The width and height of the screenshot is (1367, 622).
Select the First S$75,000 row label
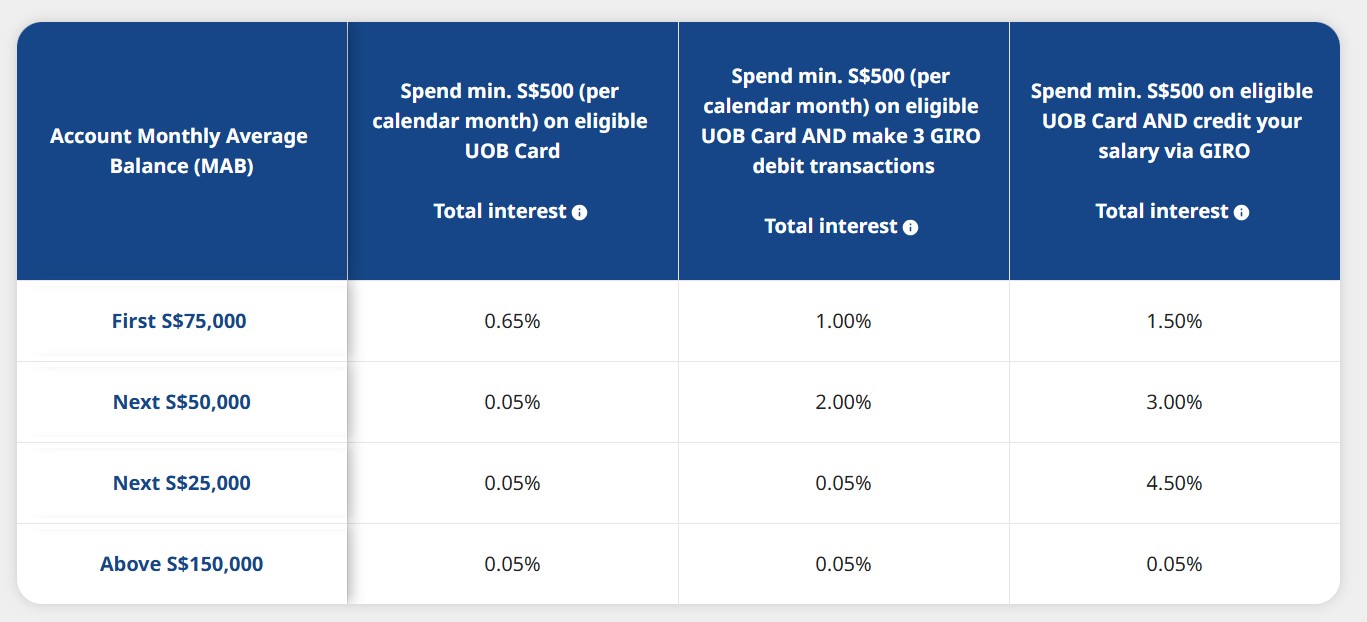[179, 321]
